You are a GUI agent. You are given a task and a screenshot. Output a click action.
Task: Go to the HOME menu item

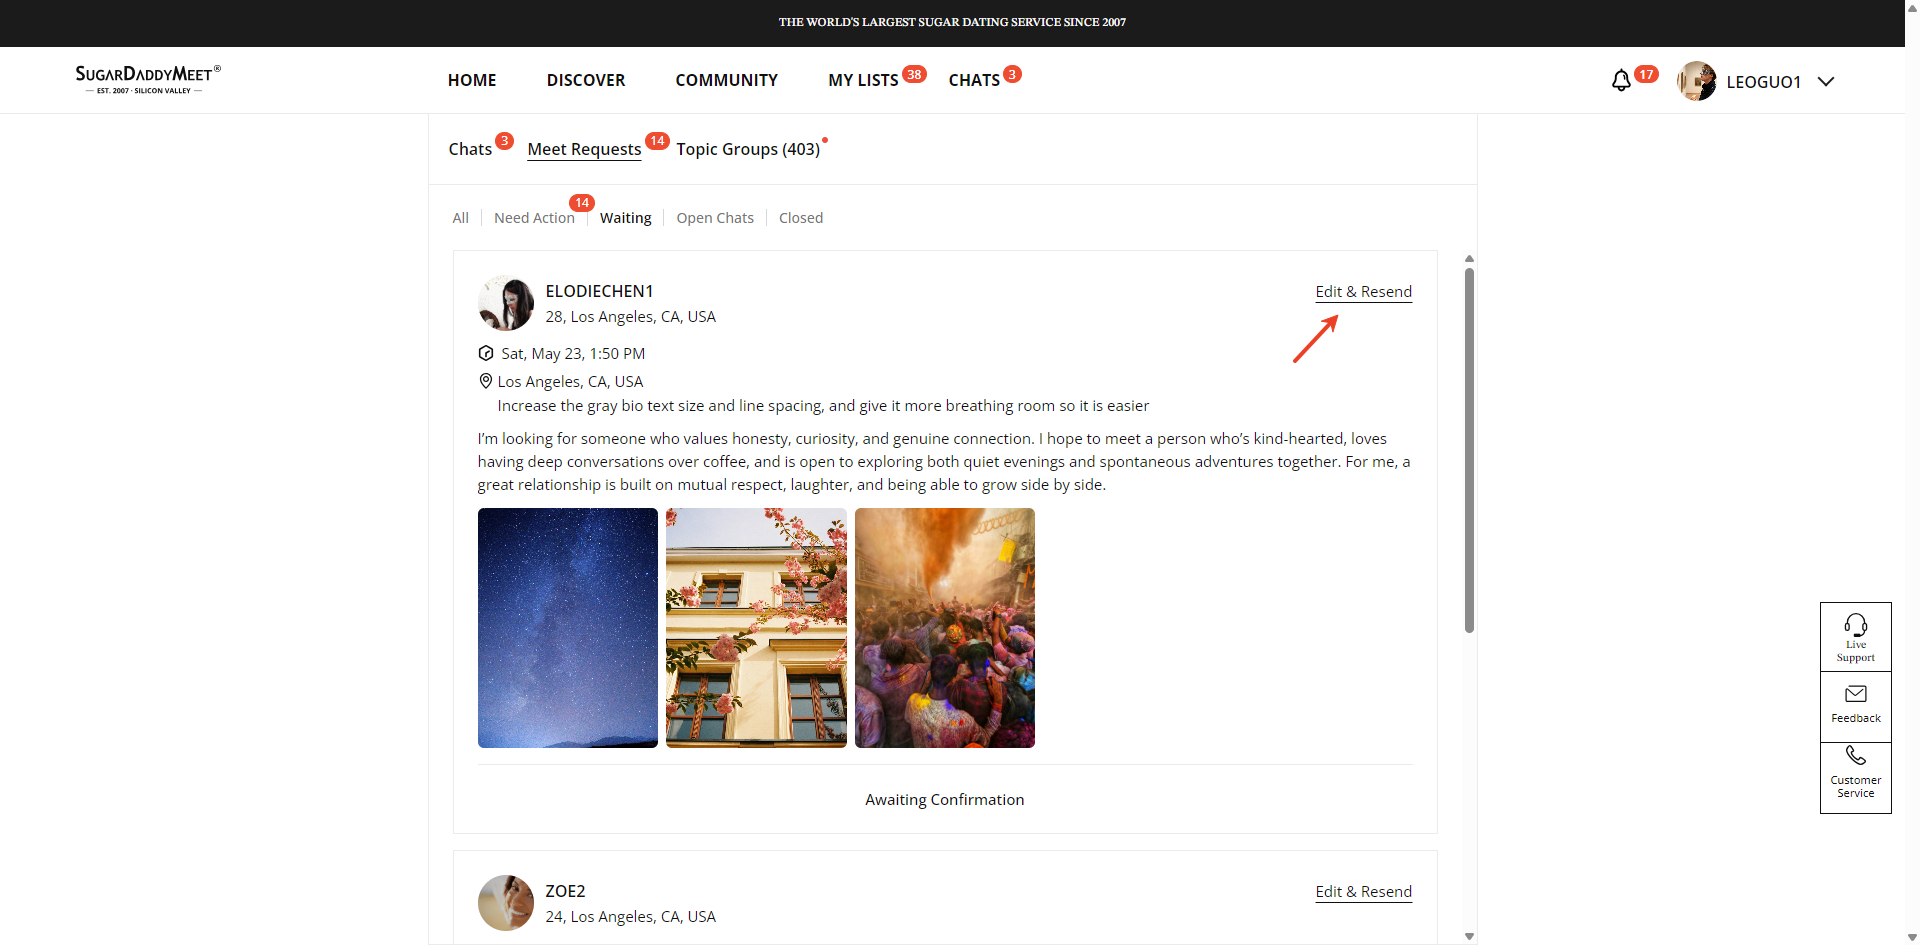tap(472, 80)
